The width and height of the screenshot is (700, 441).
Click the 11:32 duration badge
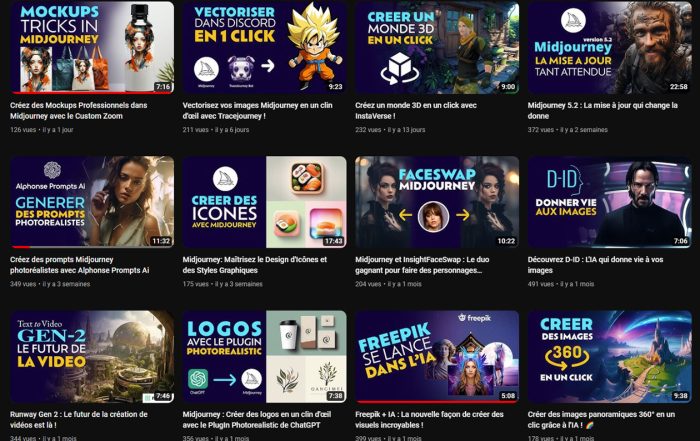coord(161,241)
